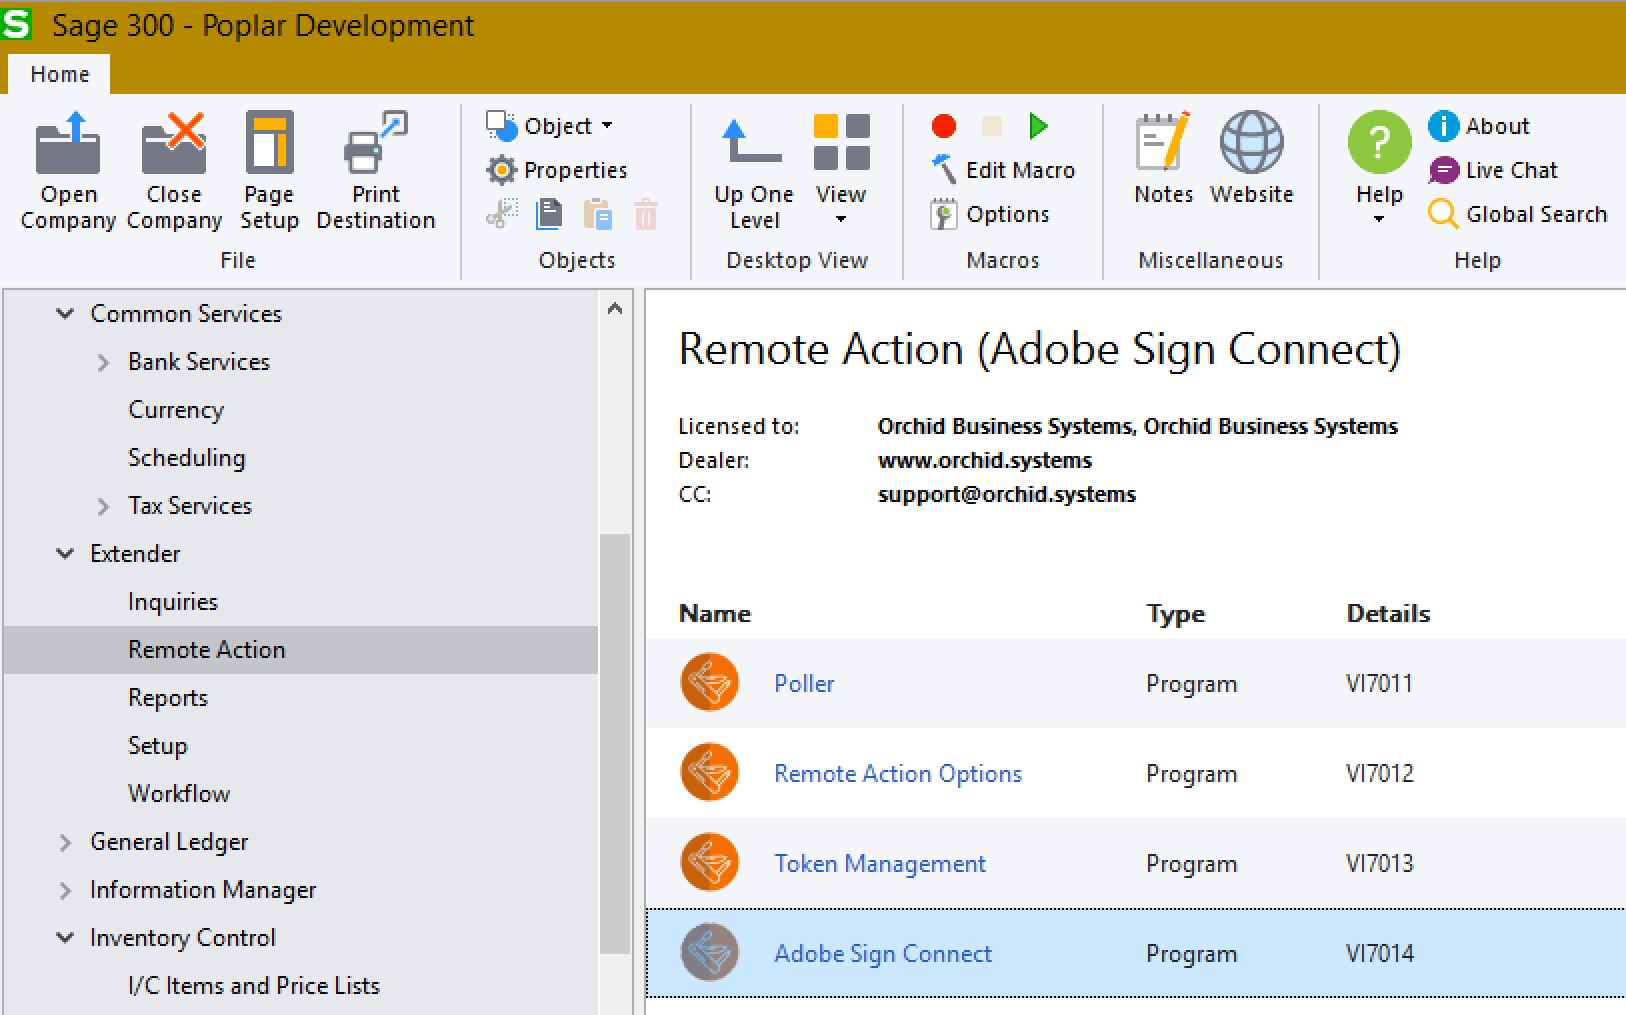
Task: Click the support@orchid.systems CC text
Action: coord(1007,495)
